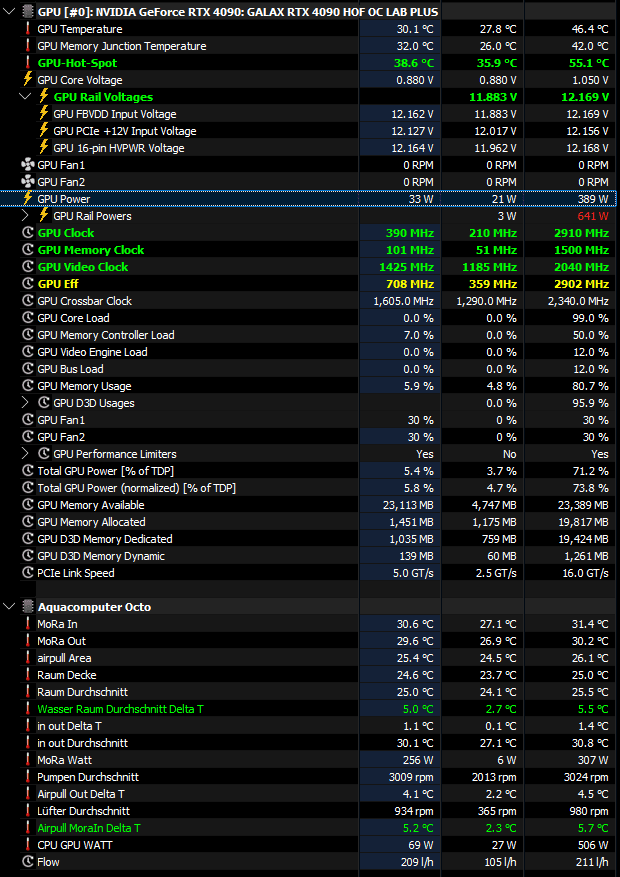Click the chip icon beside Aquacomputer Octo
Image resolution: width=620 pixels, height=877 pixels.
27,606
